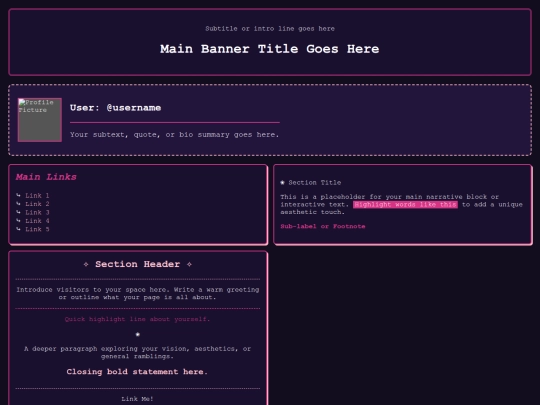The height and width of the screenshot is (405, 540).
Task: Click the 'Sub-label or Footnote' pink text
Action: [x=323, y=226]
